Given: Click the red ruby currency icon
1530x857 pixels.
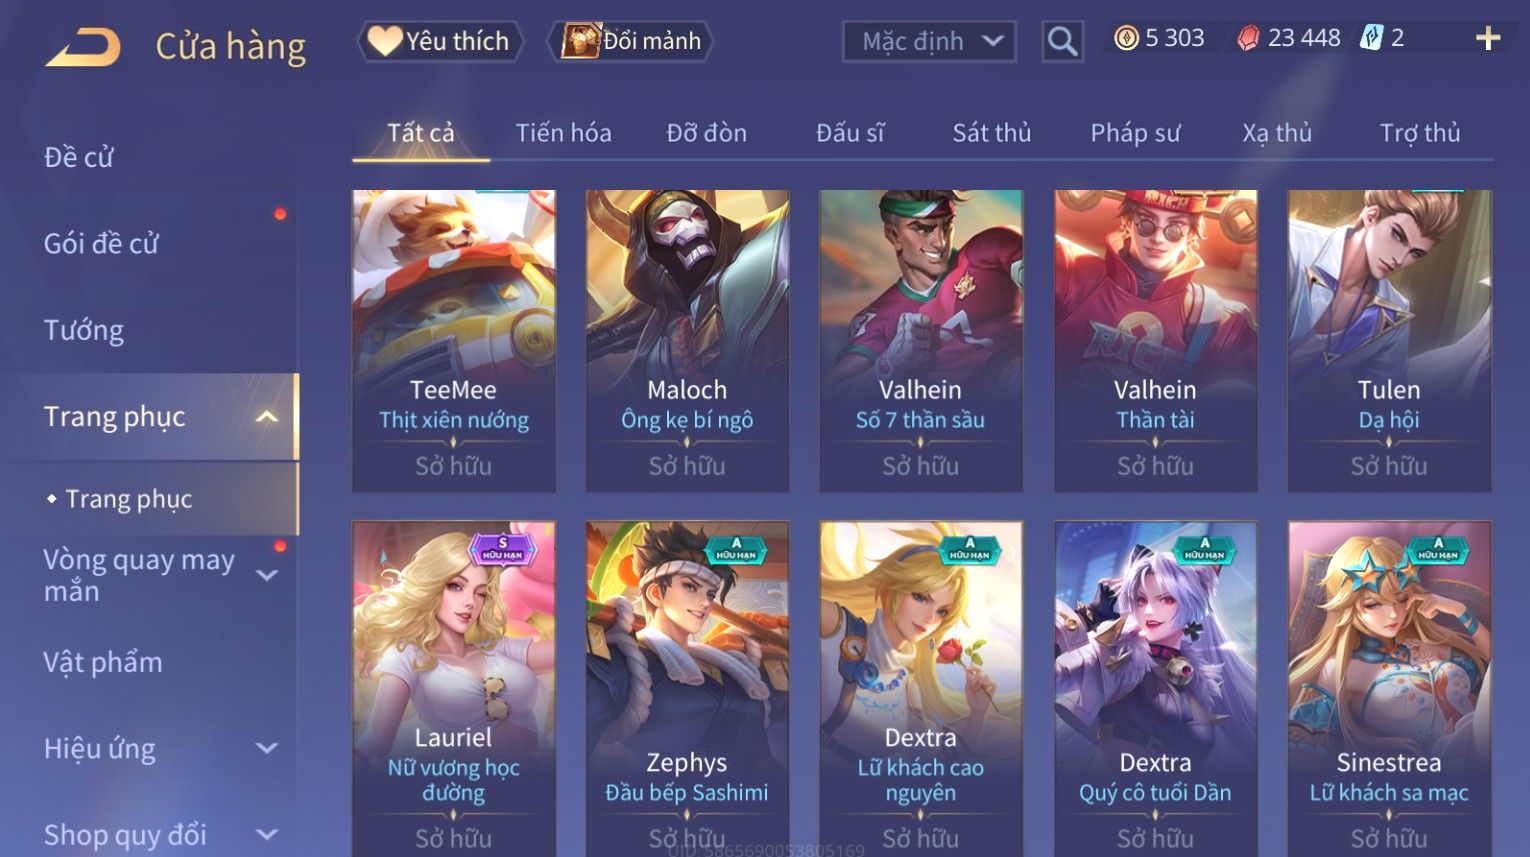Looking at the screenshot, I should (1248, 39).
